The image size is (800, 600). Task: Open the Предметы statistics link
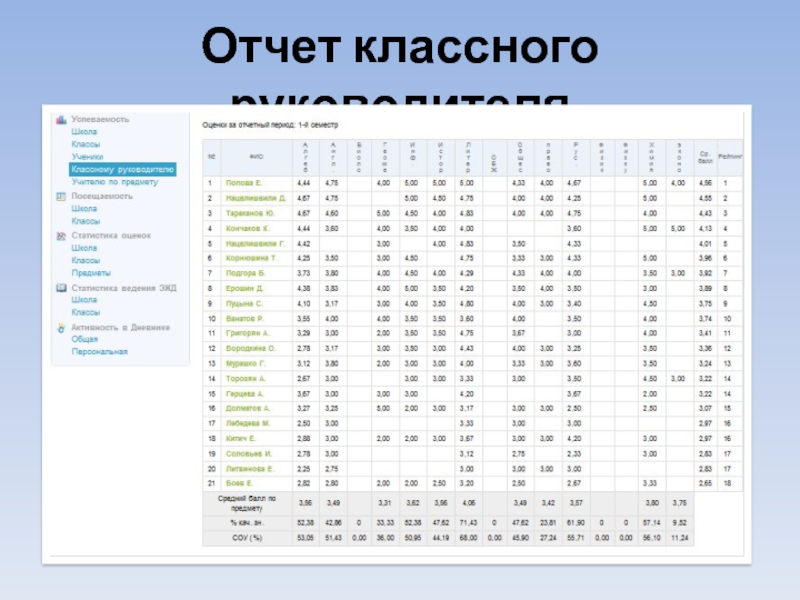(91, 273)
